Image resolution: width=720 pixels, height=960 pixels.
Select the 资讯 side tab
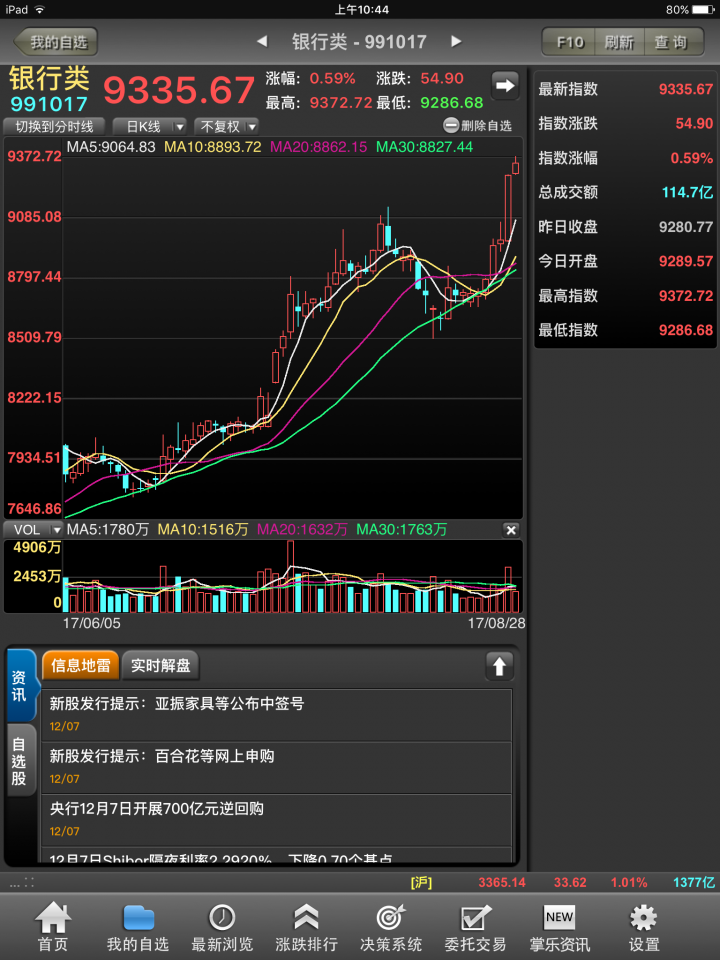pyautogui.click(x=19, y=686)
